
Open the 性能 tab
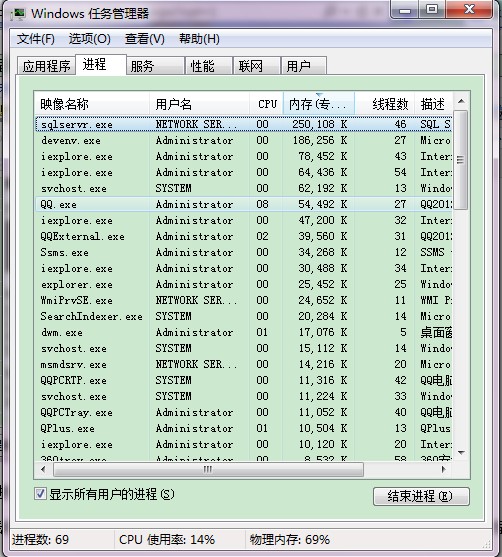click(x=209, y=66)
